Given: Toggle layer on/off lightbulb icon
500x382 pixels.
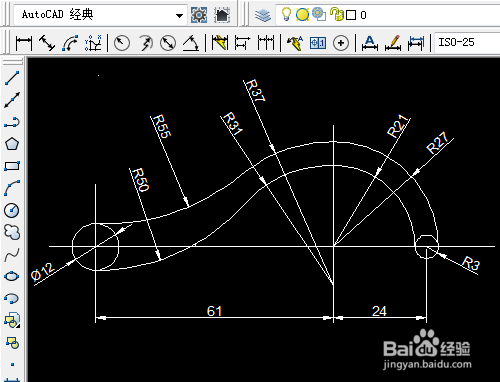Looking at the screenshot, I should pyautogui.click(x=286, y=15).
